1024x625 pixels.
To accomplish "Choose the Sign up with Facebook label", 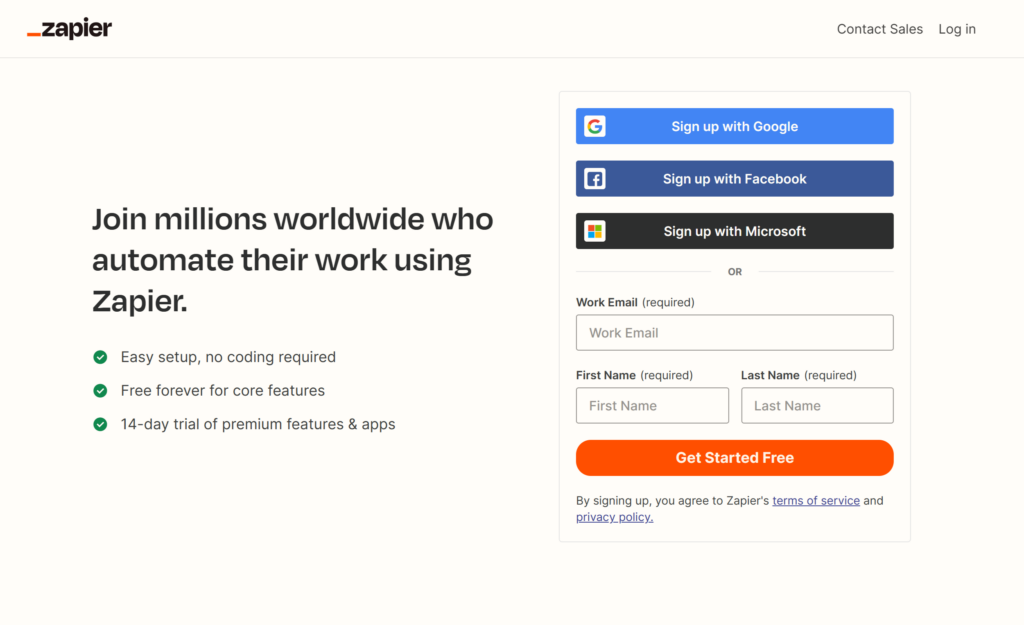I will 735,179.
